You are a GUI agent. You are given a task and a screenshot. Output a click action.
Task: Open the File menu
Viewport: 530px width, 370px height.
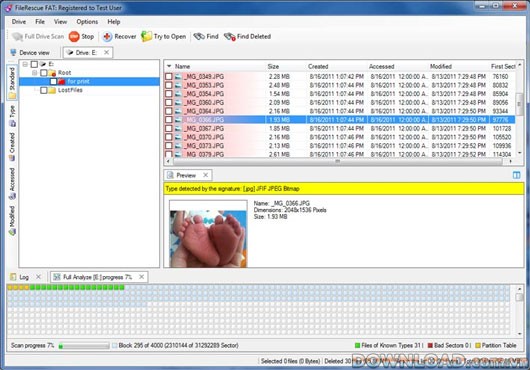click(x=40, y=22)
